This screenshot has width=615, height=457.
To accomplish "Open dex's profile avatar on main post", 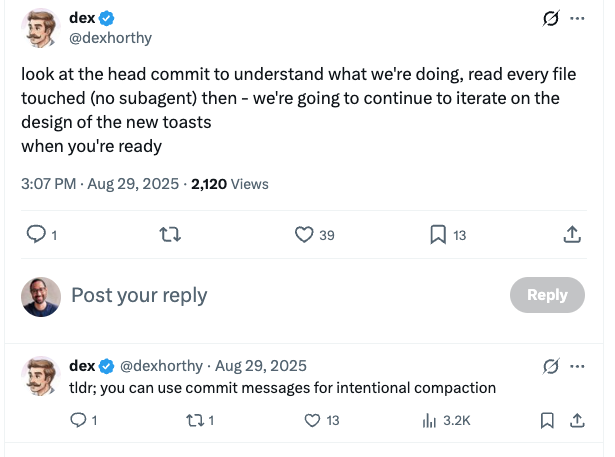I will [41, 28].
